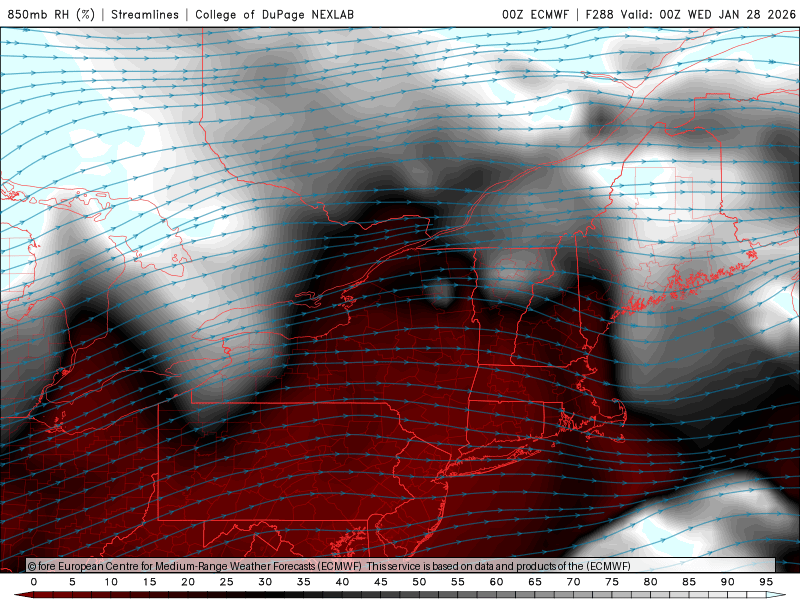Click the "Streamlines" label in header

[145, 14]
